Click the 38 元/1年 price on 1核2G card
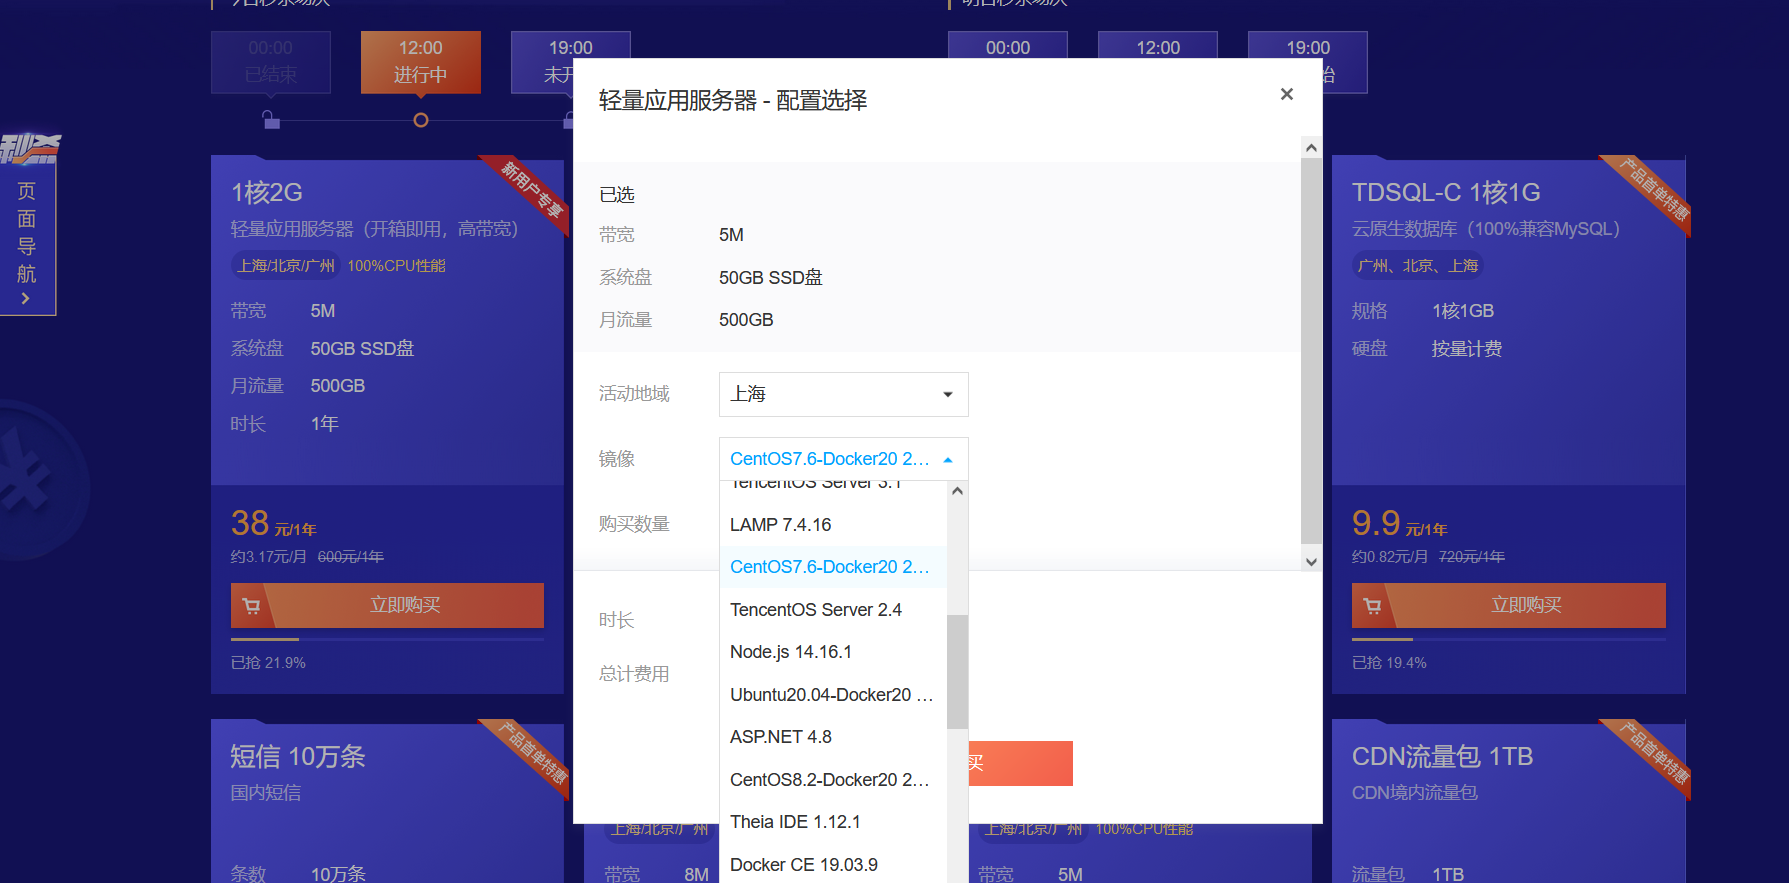This screenshot has width=1789, height=883. [273, 523]
